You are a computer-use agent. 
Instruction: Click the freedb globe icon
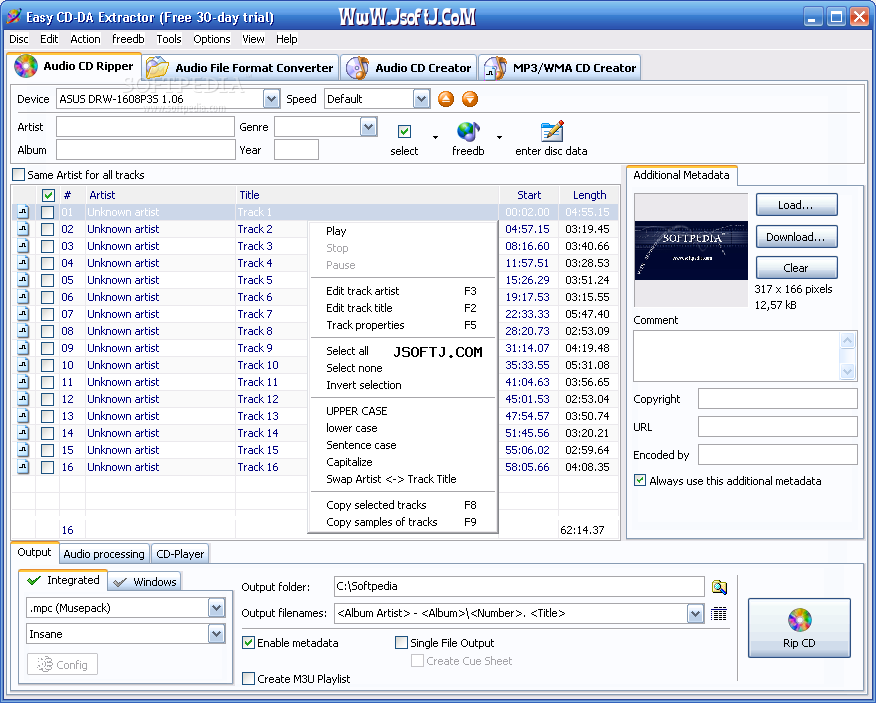[x=468, y=131]
